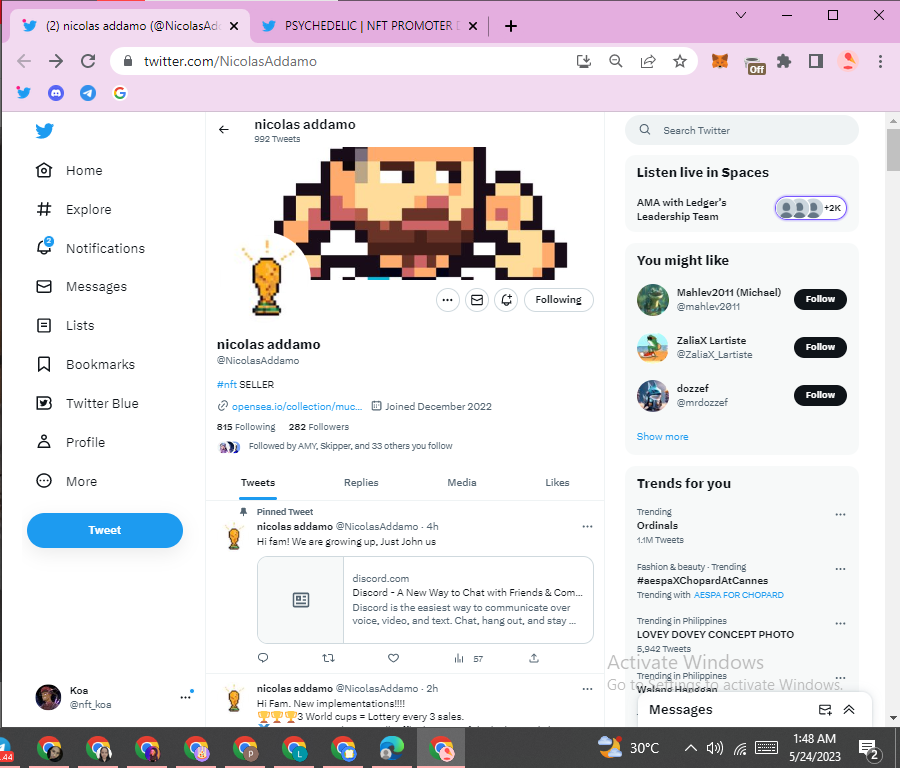View analytics of pinned tweet with 57 views

[x=468, y=658]
